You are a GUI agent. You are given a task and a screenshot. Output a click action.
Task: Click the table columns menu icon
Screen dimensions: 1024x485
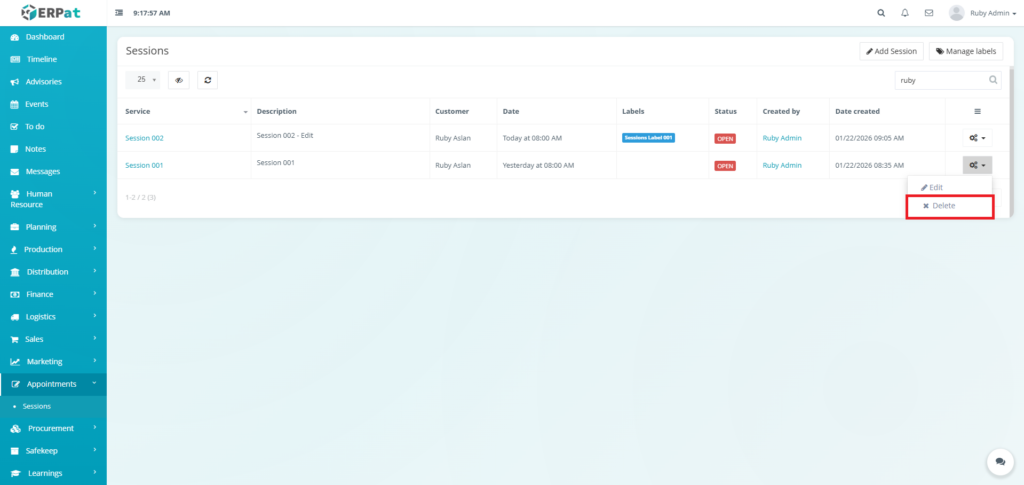(977, 111)
